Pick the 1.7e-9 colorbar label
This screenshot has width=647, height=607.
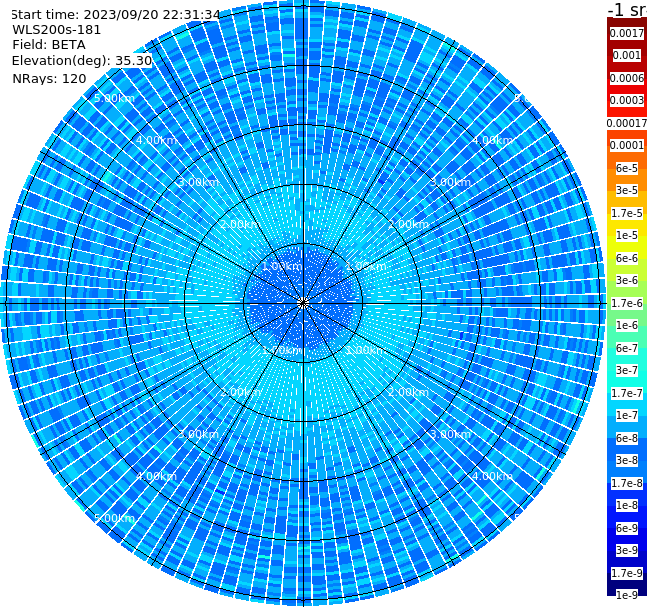[627, 573]
